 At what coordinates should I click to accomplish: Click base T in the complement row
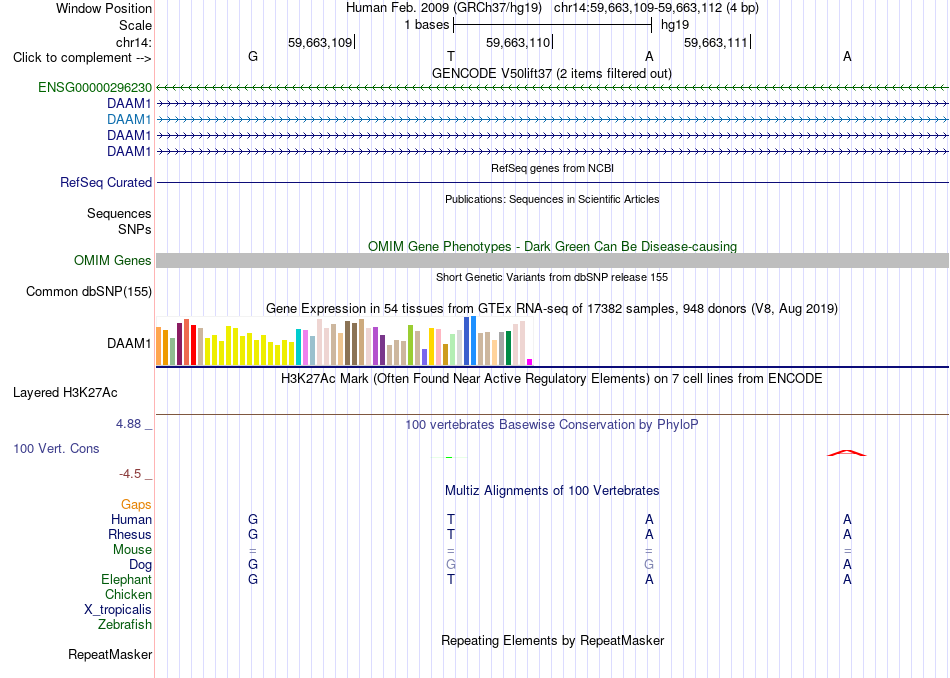point(451,56)
